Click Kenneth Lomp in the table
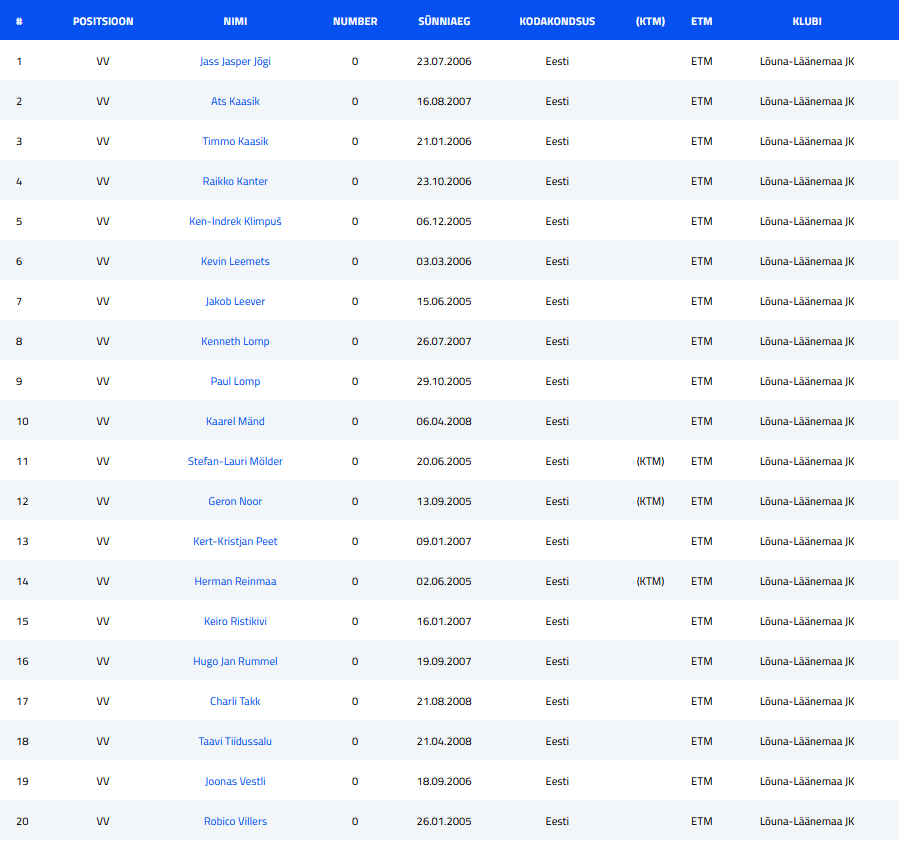The height and width of the screenshot is (845, 899). point(235,341)
